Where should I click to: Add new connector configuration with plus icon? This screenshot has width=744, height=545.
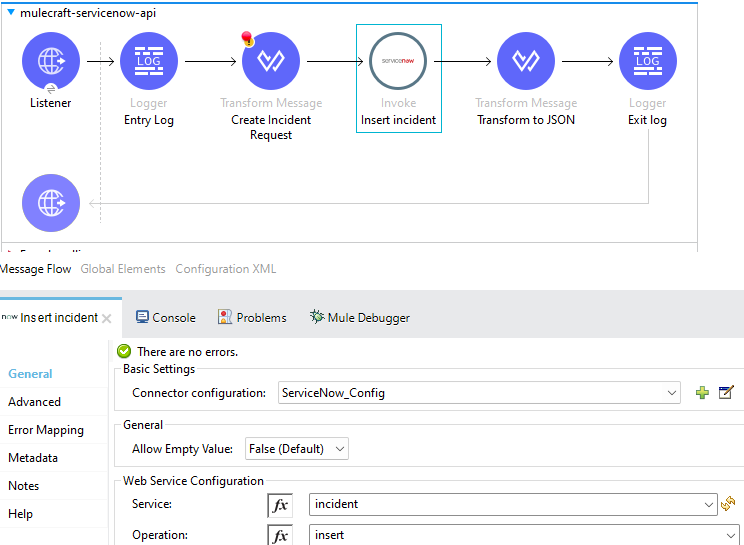[702, 393]
